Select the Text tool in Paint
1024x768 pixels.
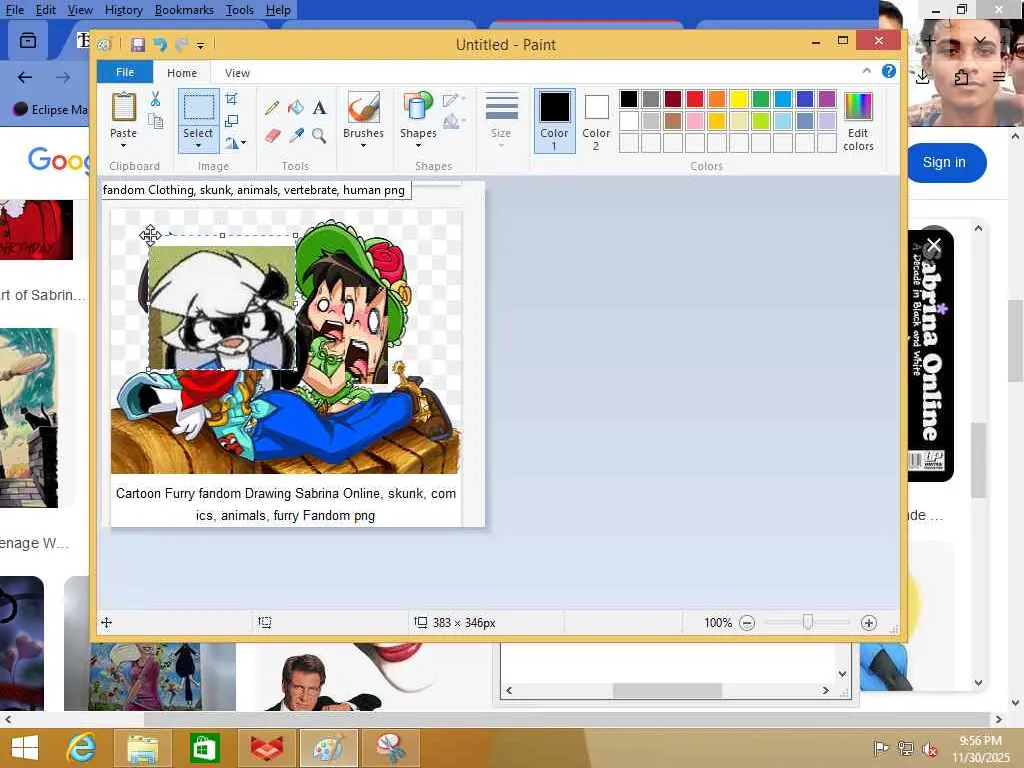[319, 107]
